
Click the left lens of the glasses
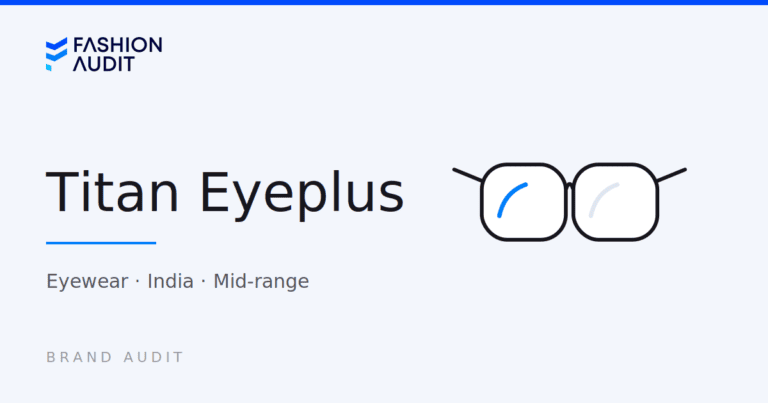(524, 202)
